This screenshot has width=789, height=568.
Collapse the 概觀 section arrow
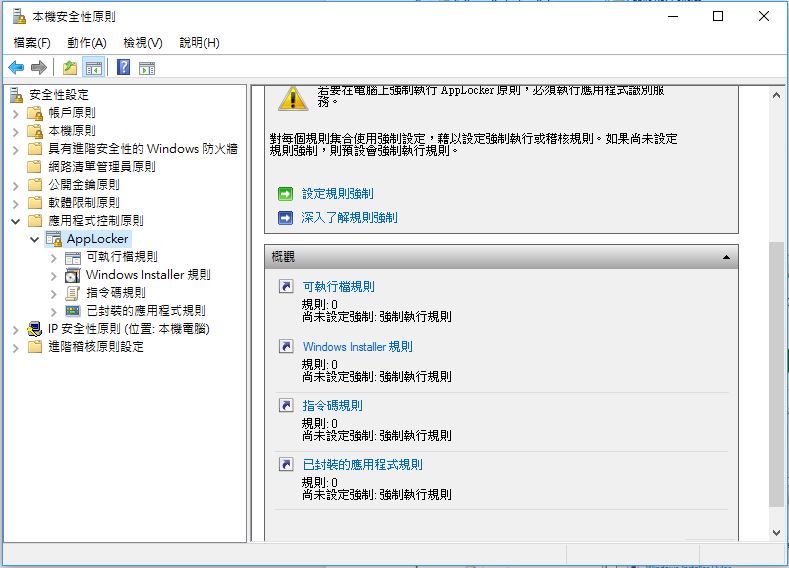(726, 257)
